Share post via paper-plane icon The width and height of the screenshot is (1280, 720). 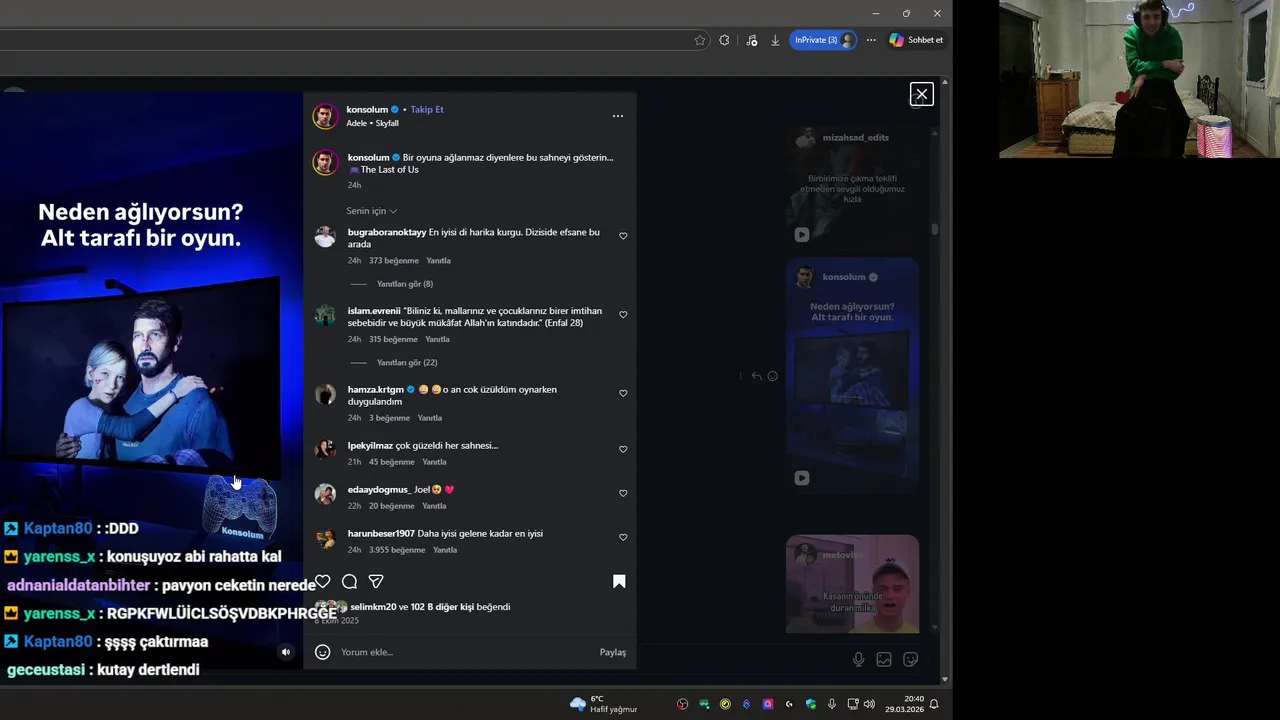tap(376, 581)
